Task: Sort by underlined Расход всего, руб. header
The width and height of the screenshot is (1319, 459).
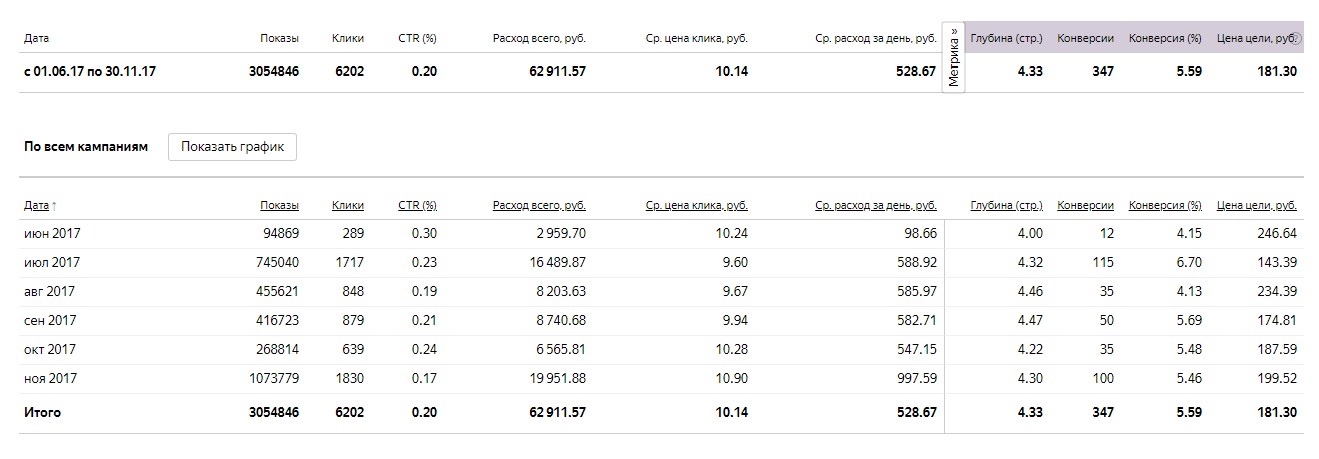Action: [539, 205]
